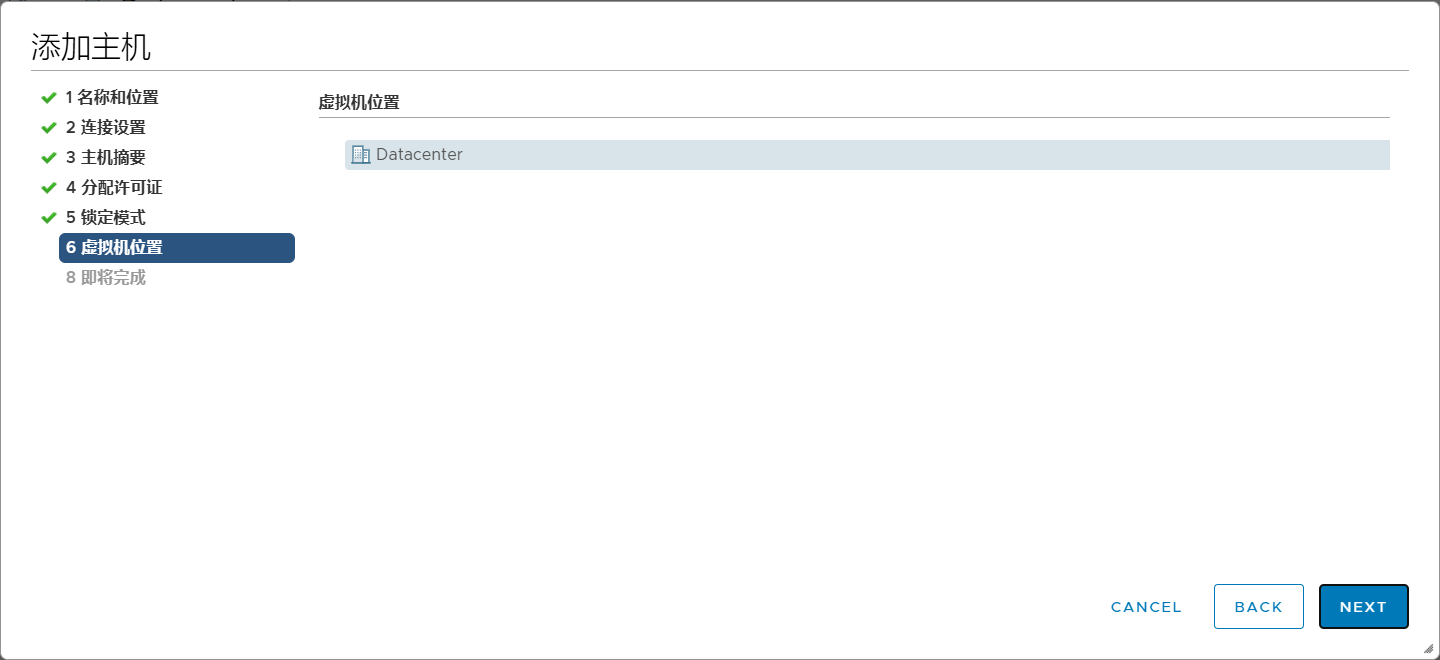1440x660 pixels.
Task: Select the Datacenter row
Action: point(867,155)
